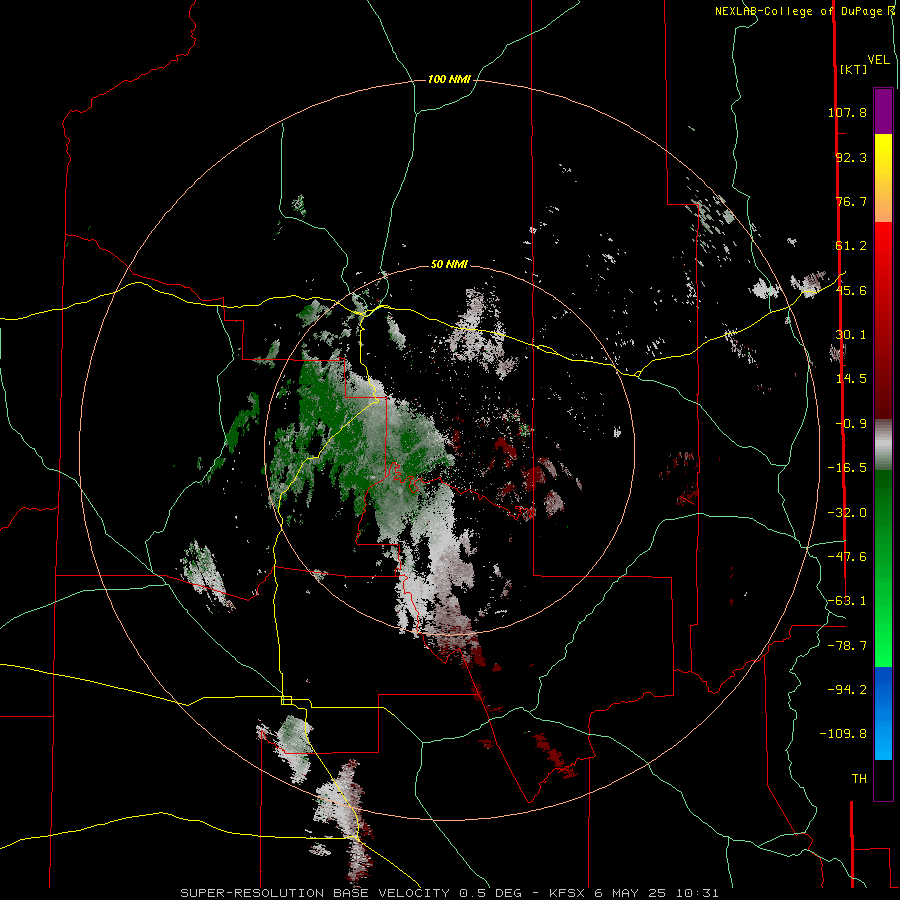Screen dimensions: 900x900
Task: Select the -32.0 legend value
Action: (847, 513)
